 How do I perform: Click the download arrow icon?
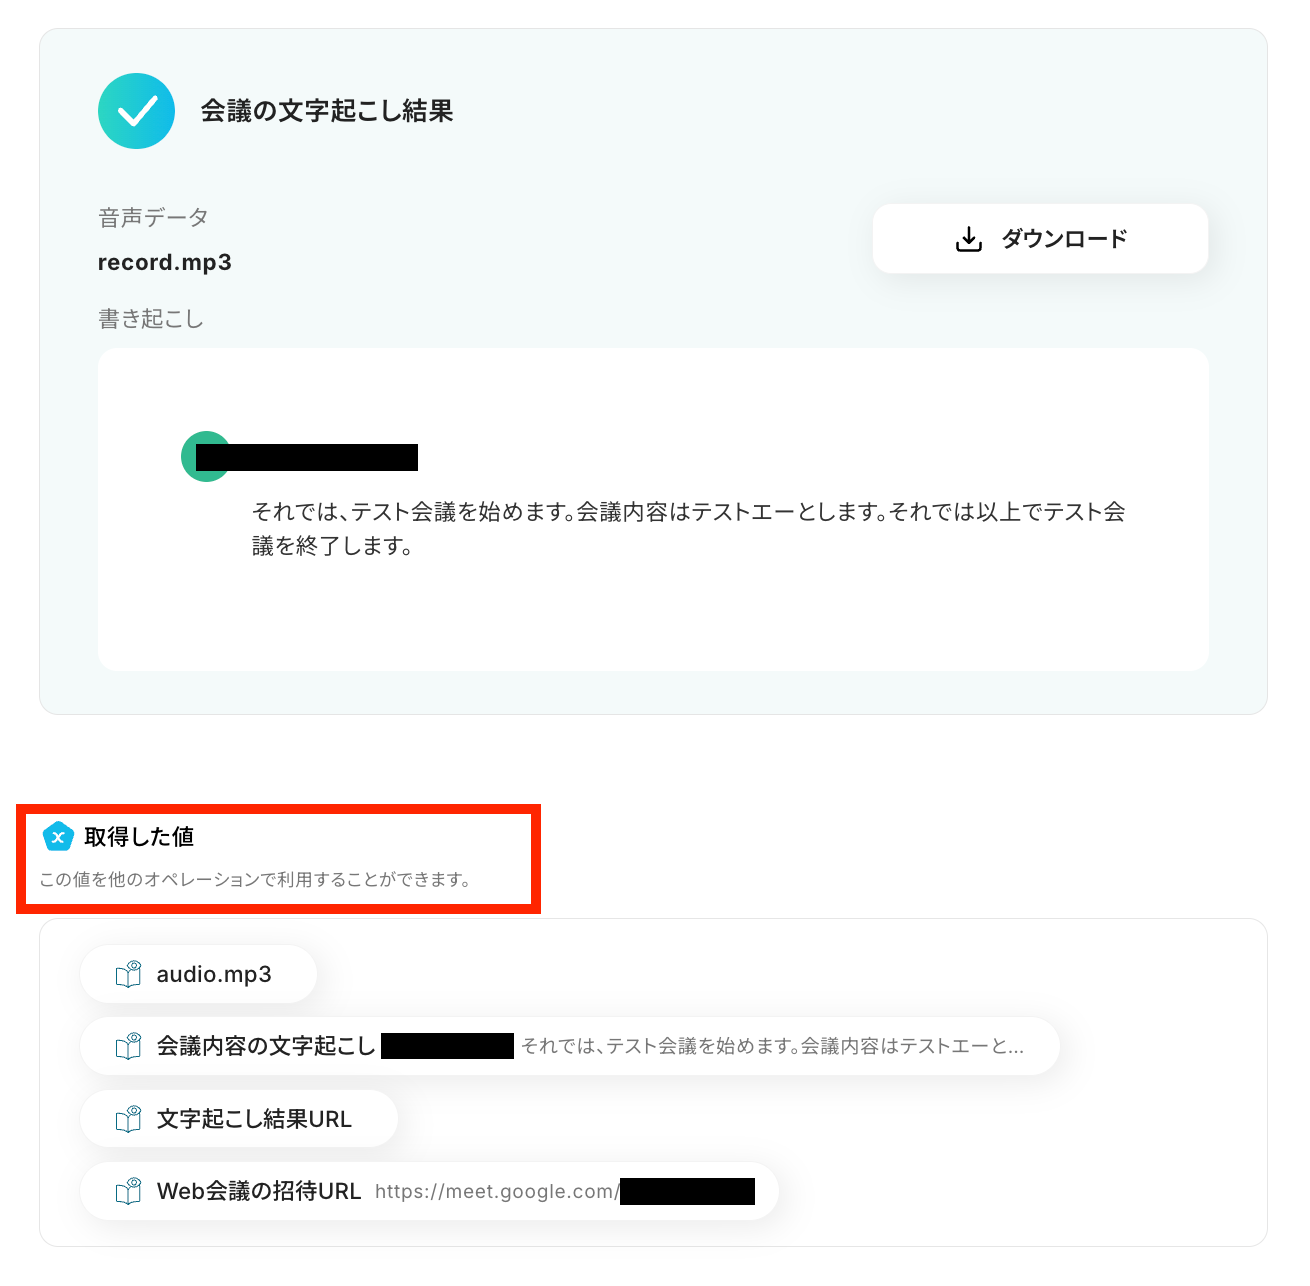[x=969, y=239]
